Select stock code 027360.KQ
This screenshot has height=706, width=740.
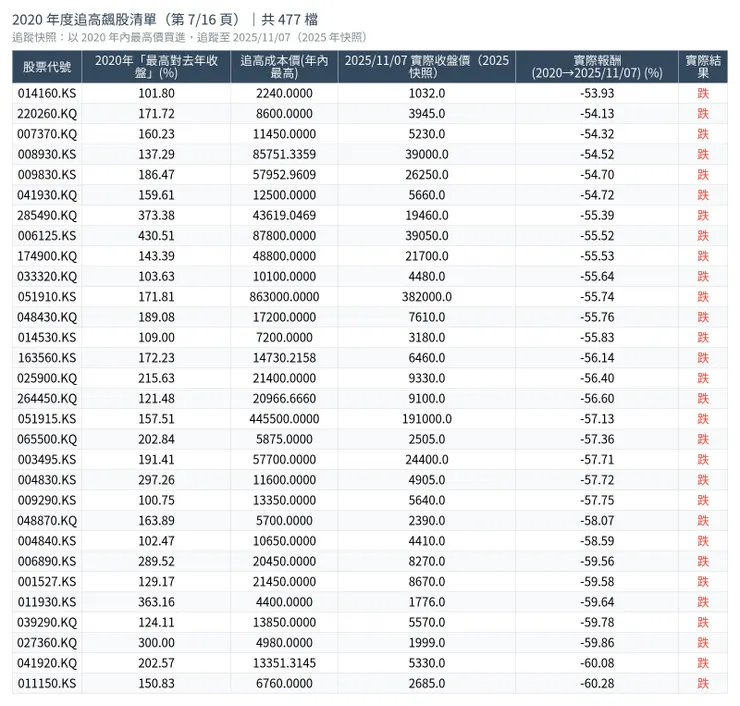pyautogui.click(x=47, y=642)
